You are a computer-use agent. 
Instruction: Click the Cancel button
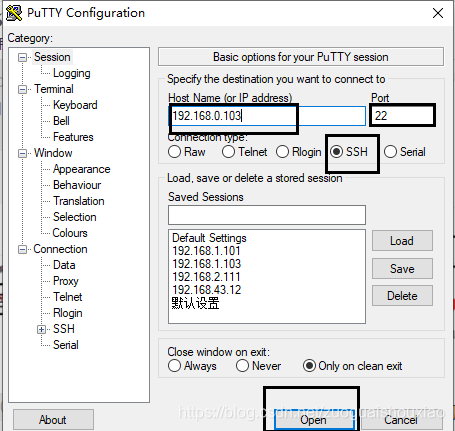(x=402, y=420)
